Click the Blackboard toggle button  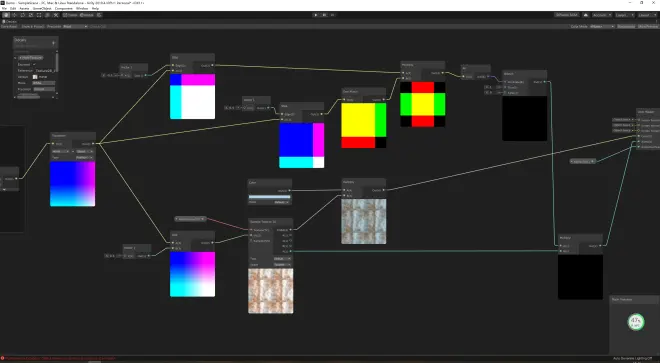pyautogui.click(x=626, y=27)
